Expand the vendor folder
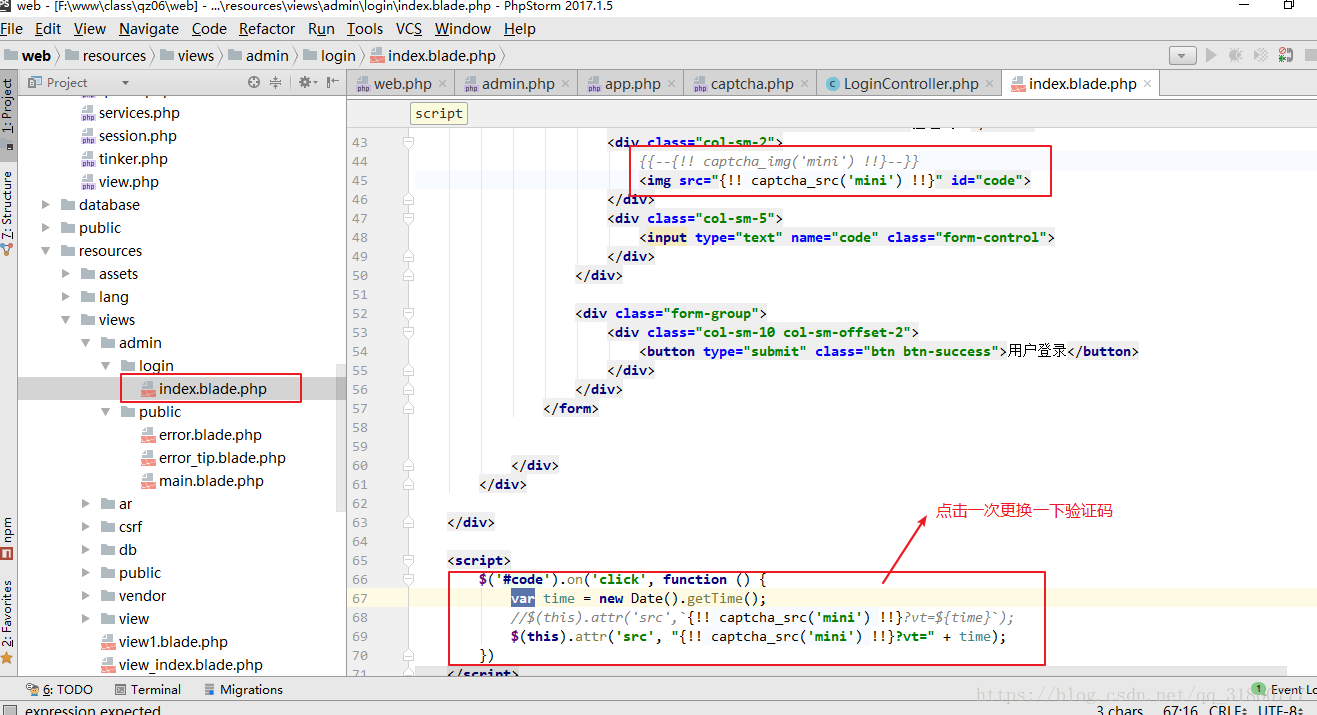Image resolution: width=1317 pixels, height=715 pixels. coord(86,596)
